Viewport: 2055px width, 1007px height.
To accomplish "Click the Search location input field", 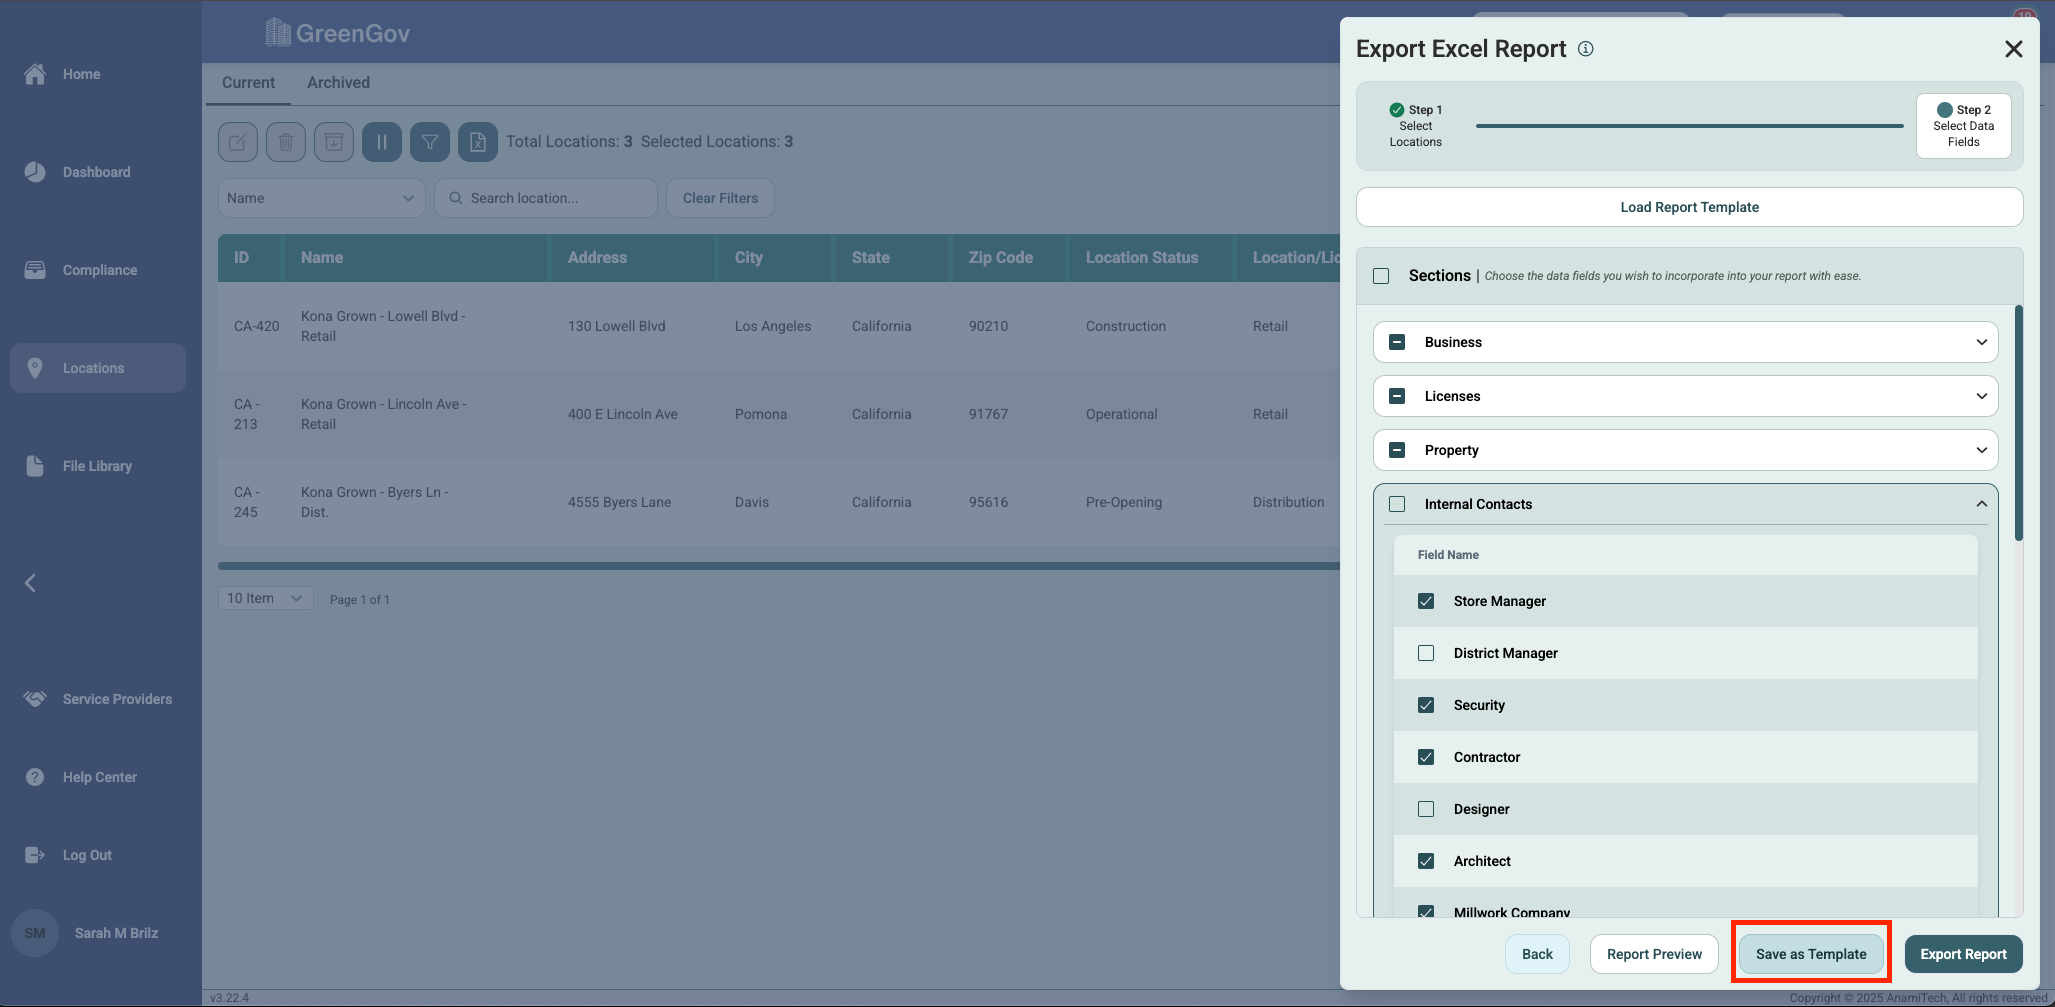I will (x=556, y=198).
